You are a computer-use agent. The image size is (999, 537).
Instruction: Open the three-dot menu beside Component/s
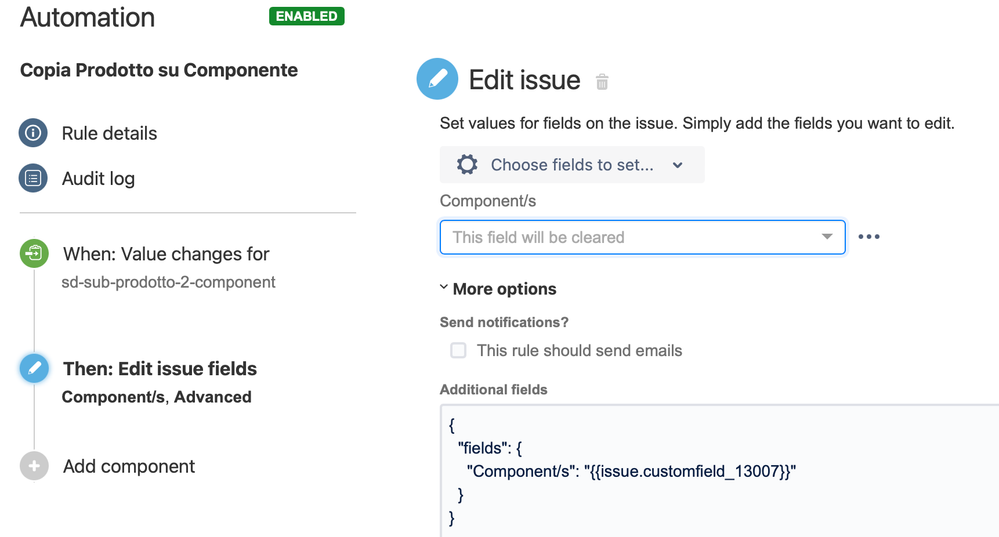click(869, 237)
